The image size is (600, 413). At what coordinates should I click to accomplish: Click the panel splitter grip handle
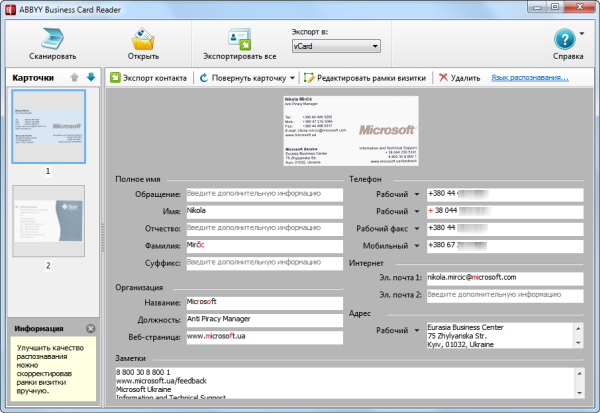point(103,238)
